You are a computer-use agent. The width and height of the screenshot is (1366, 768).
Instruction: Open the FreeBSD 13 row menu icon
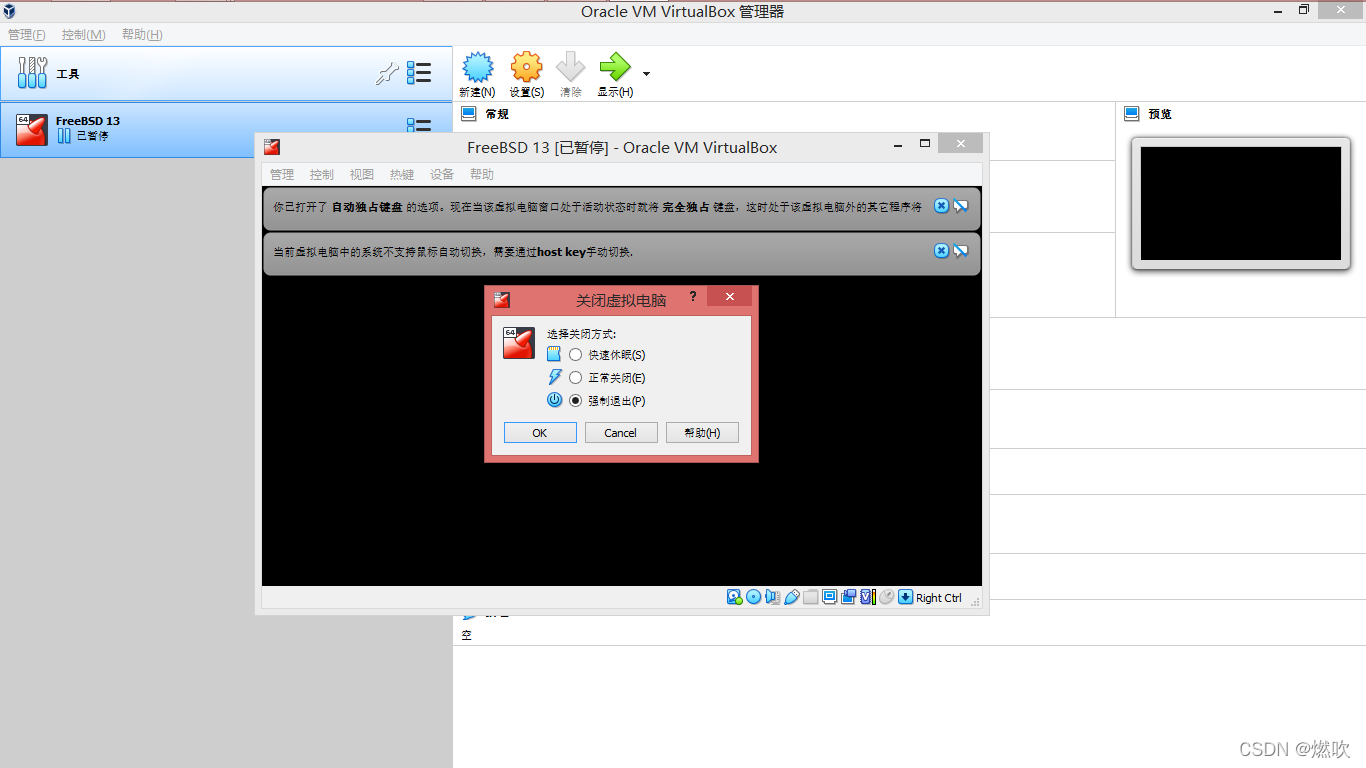pyautogui.click(x=419, y=125)
